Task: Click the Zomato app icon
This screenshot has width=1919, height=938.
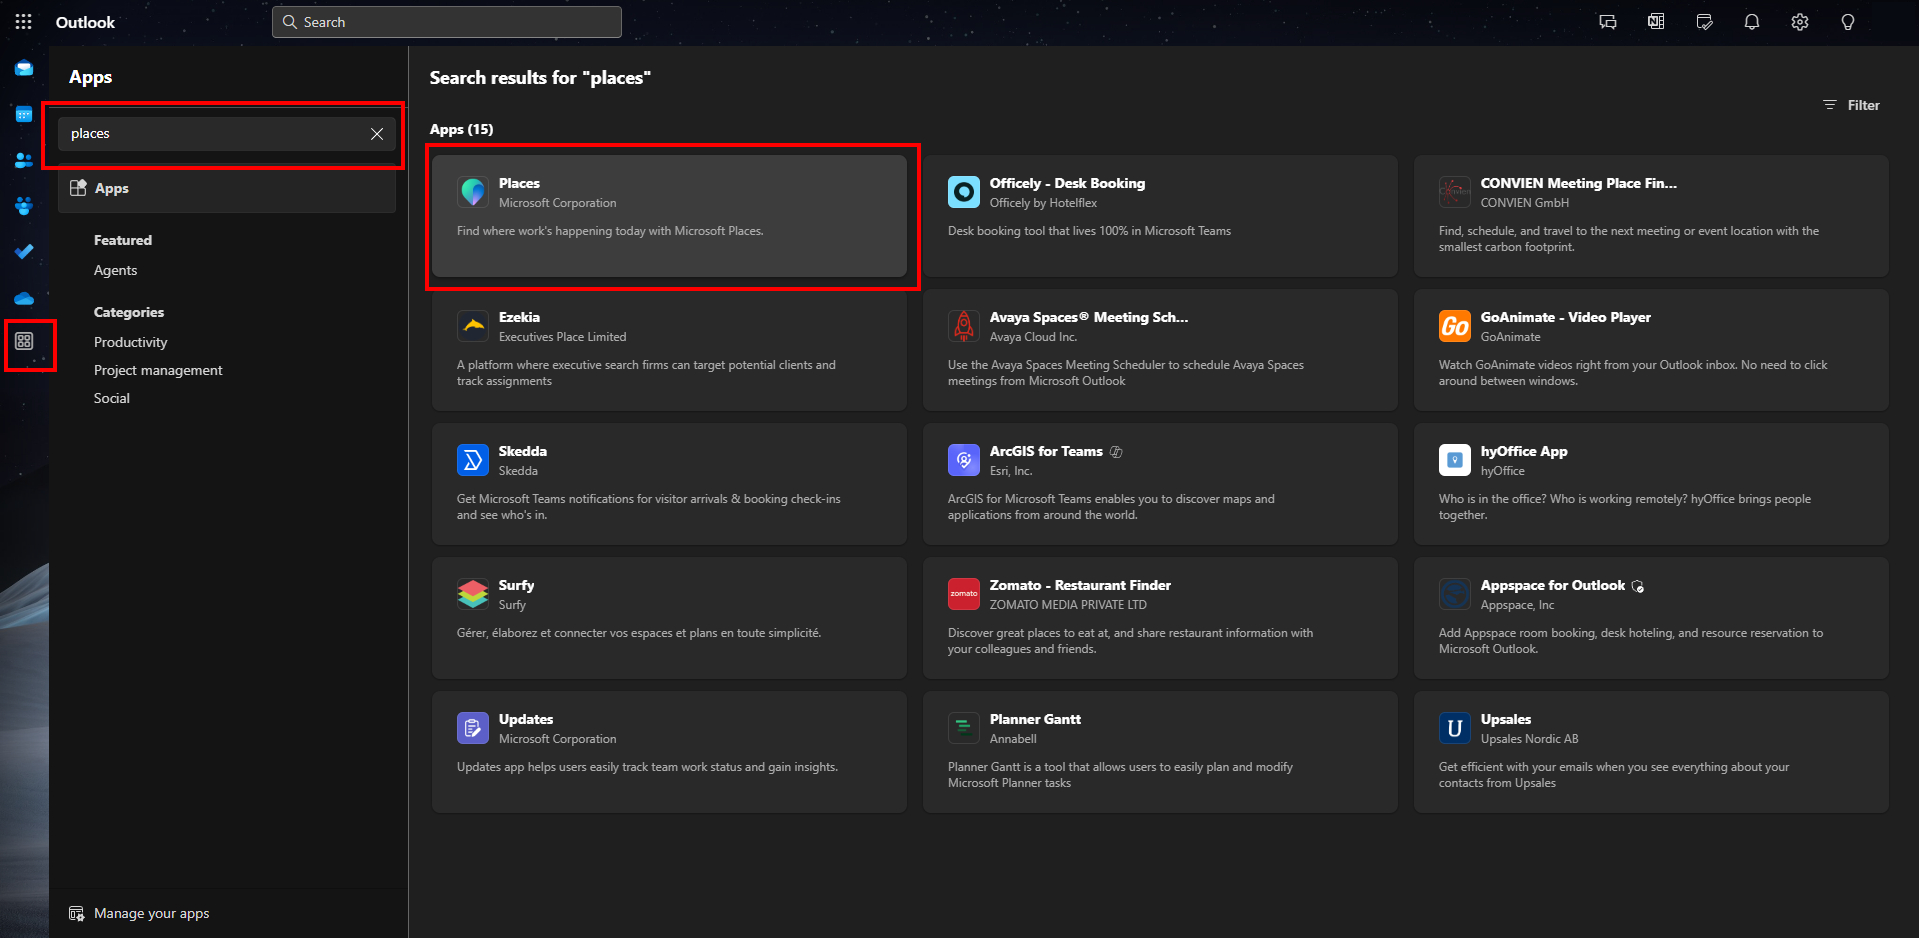Action: point(964,594)
